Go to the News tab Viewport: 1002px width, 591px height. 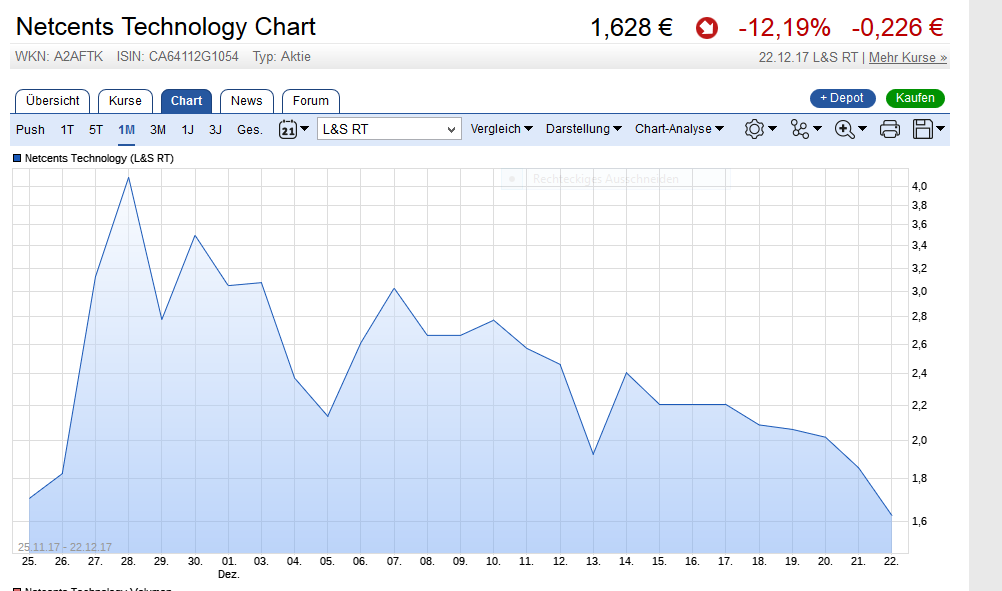pos(247,101)
